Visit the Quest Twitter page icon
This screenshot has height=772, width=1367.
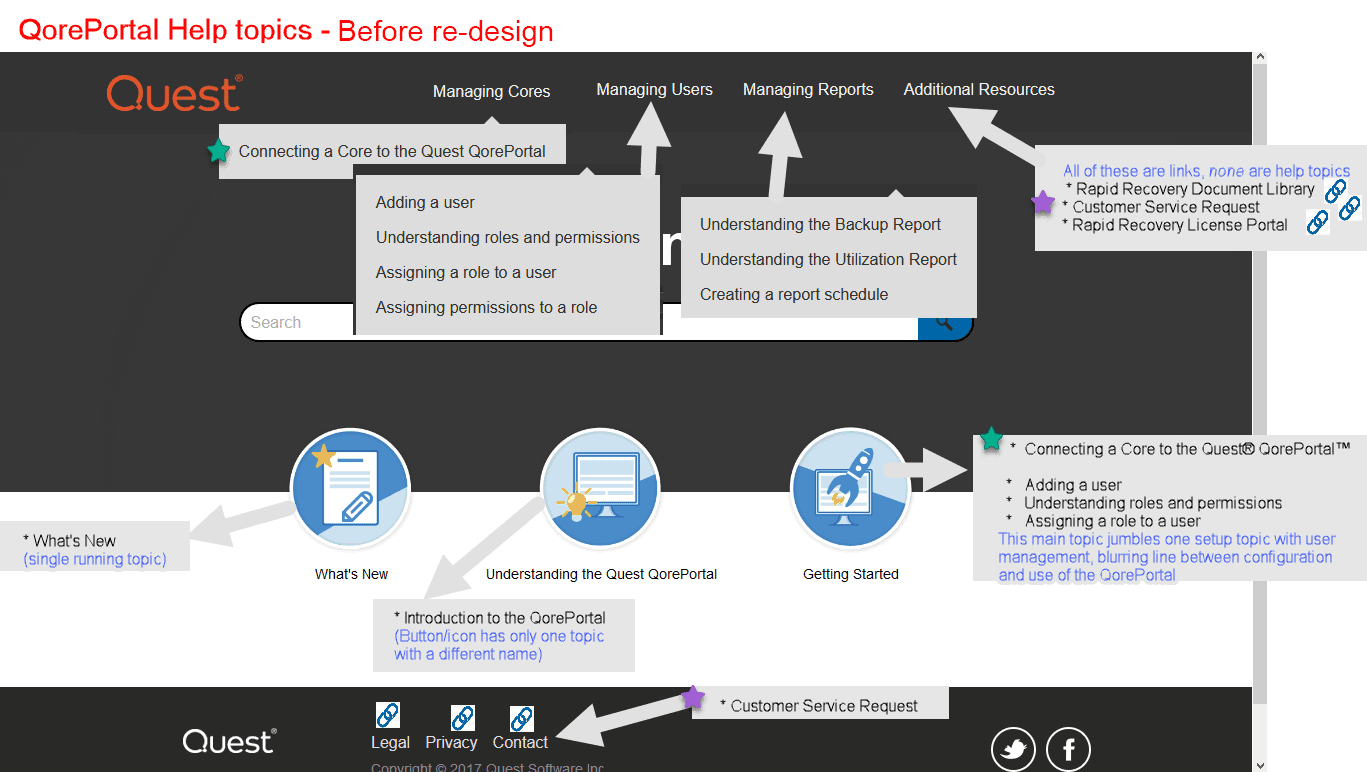(x=1014, y=749)
